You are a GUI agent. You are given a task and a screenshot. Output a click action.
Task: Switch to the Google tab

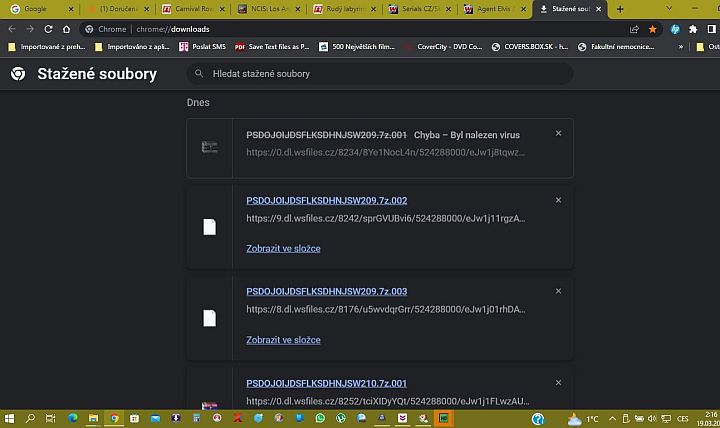pos(36,9)
